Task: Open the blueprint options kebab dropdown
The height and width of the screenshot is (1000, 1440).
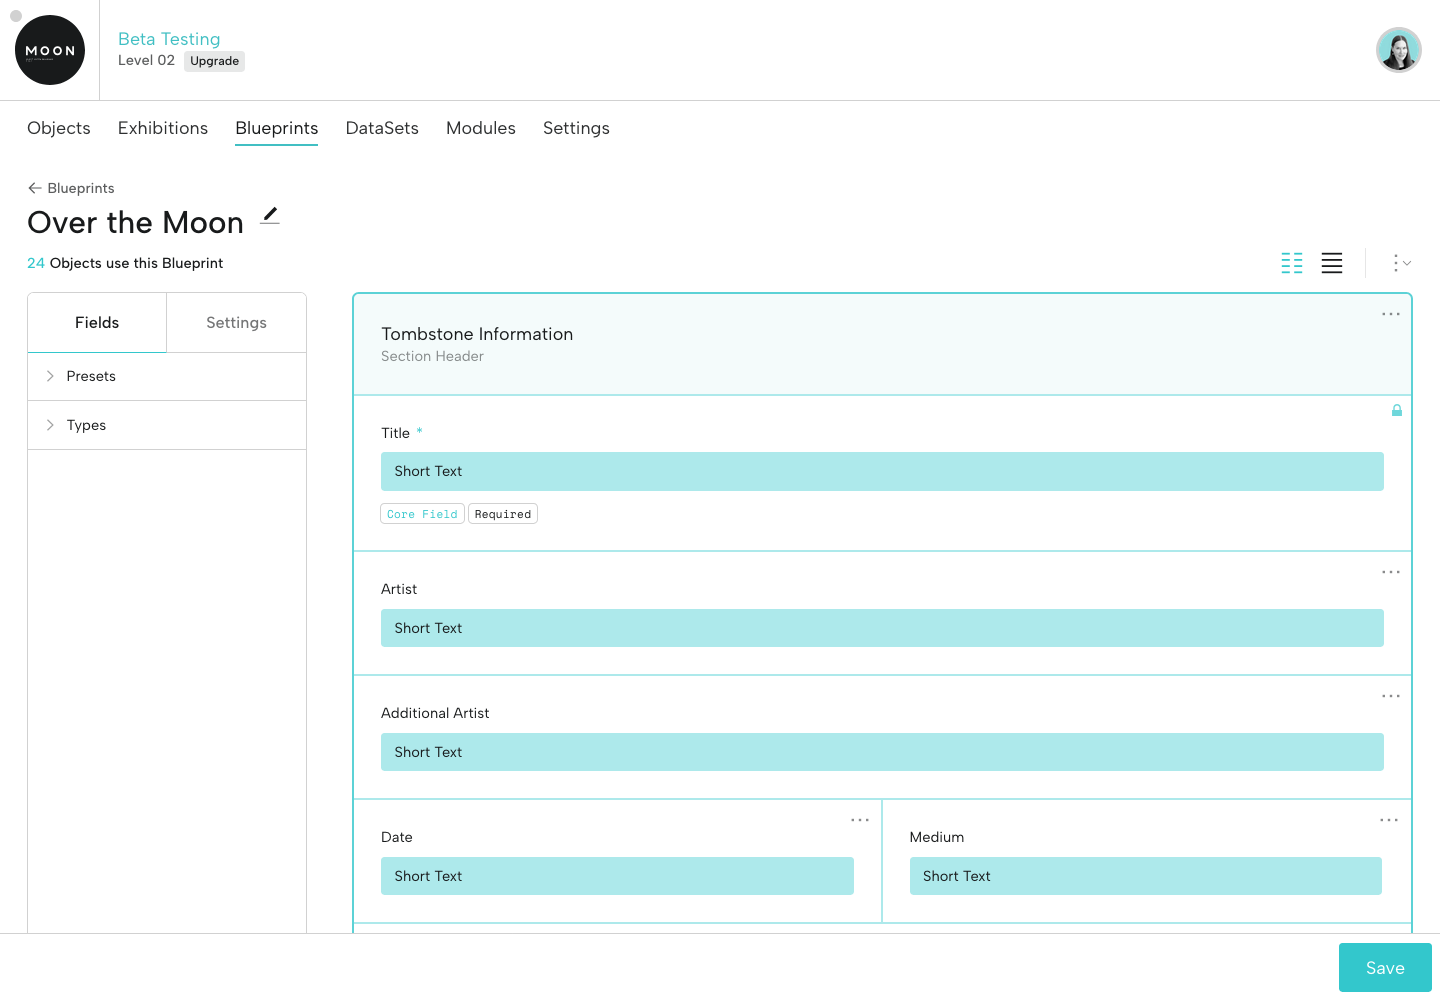Action: coord(1401,263)
